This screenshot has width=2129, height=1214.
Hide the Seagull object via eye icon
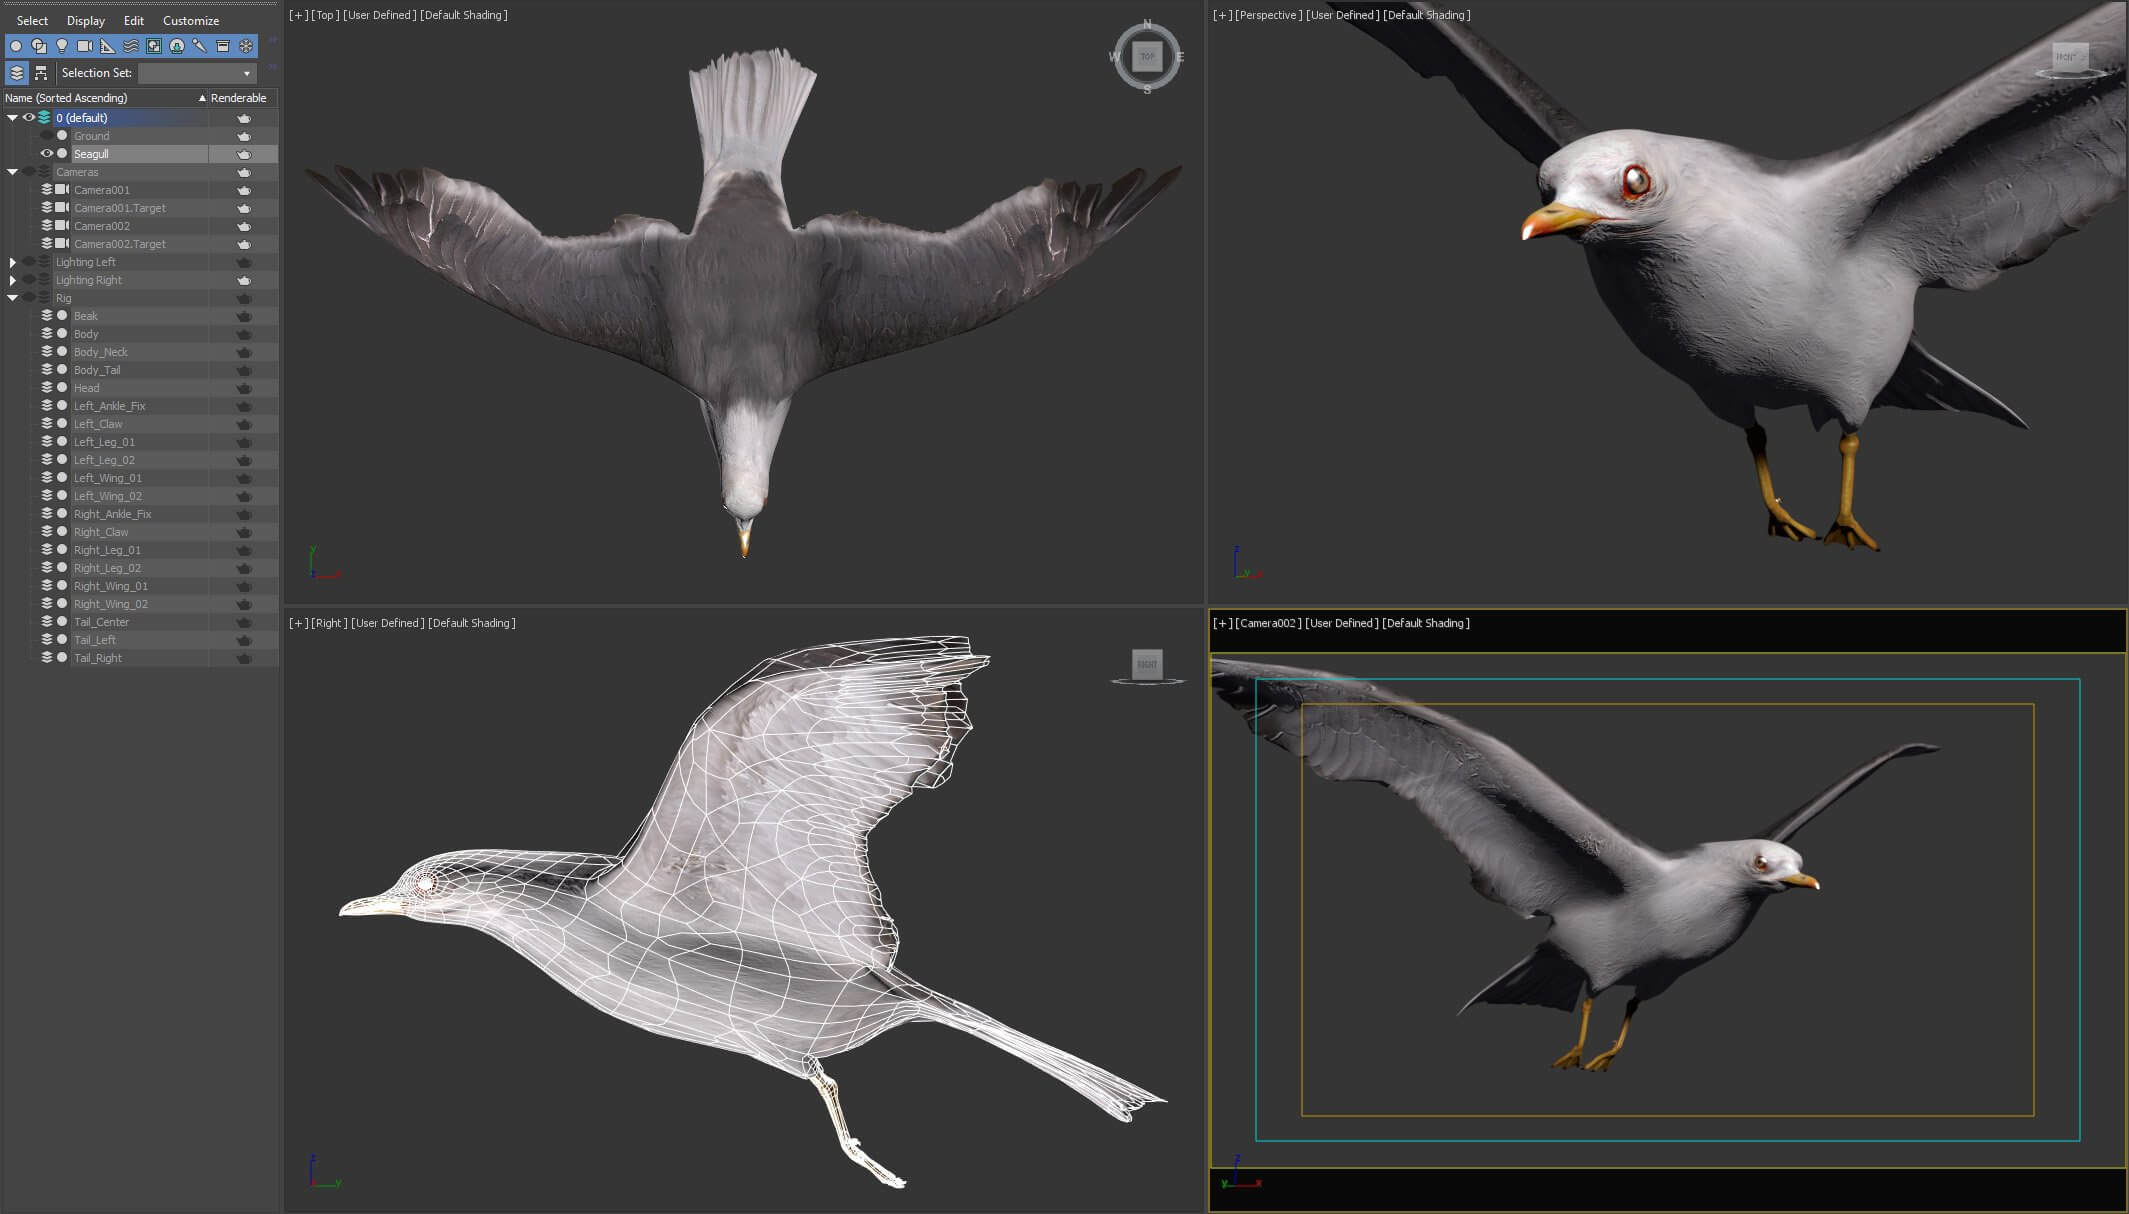pos(46,154)
